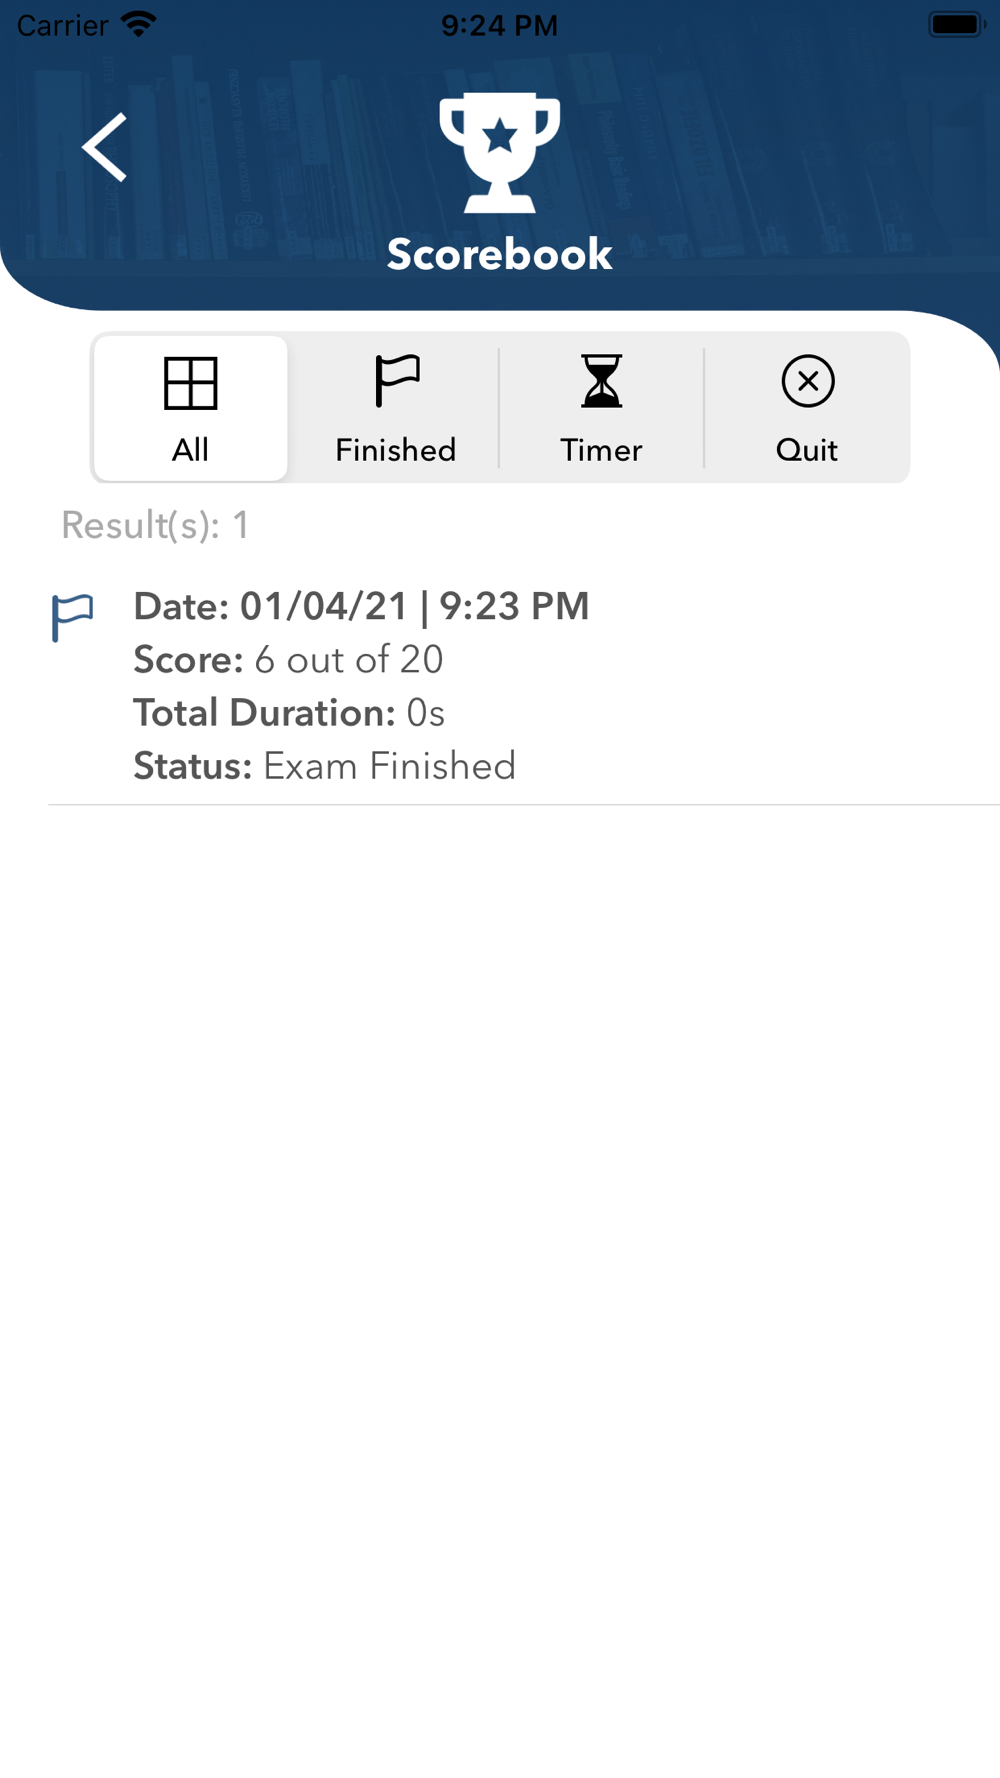This screenshot has width=1000, height=1778.
Task: Show Timer results via its label
Action: (x=601, y=450)
